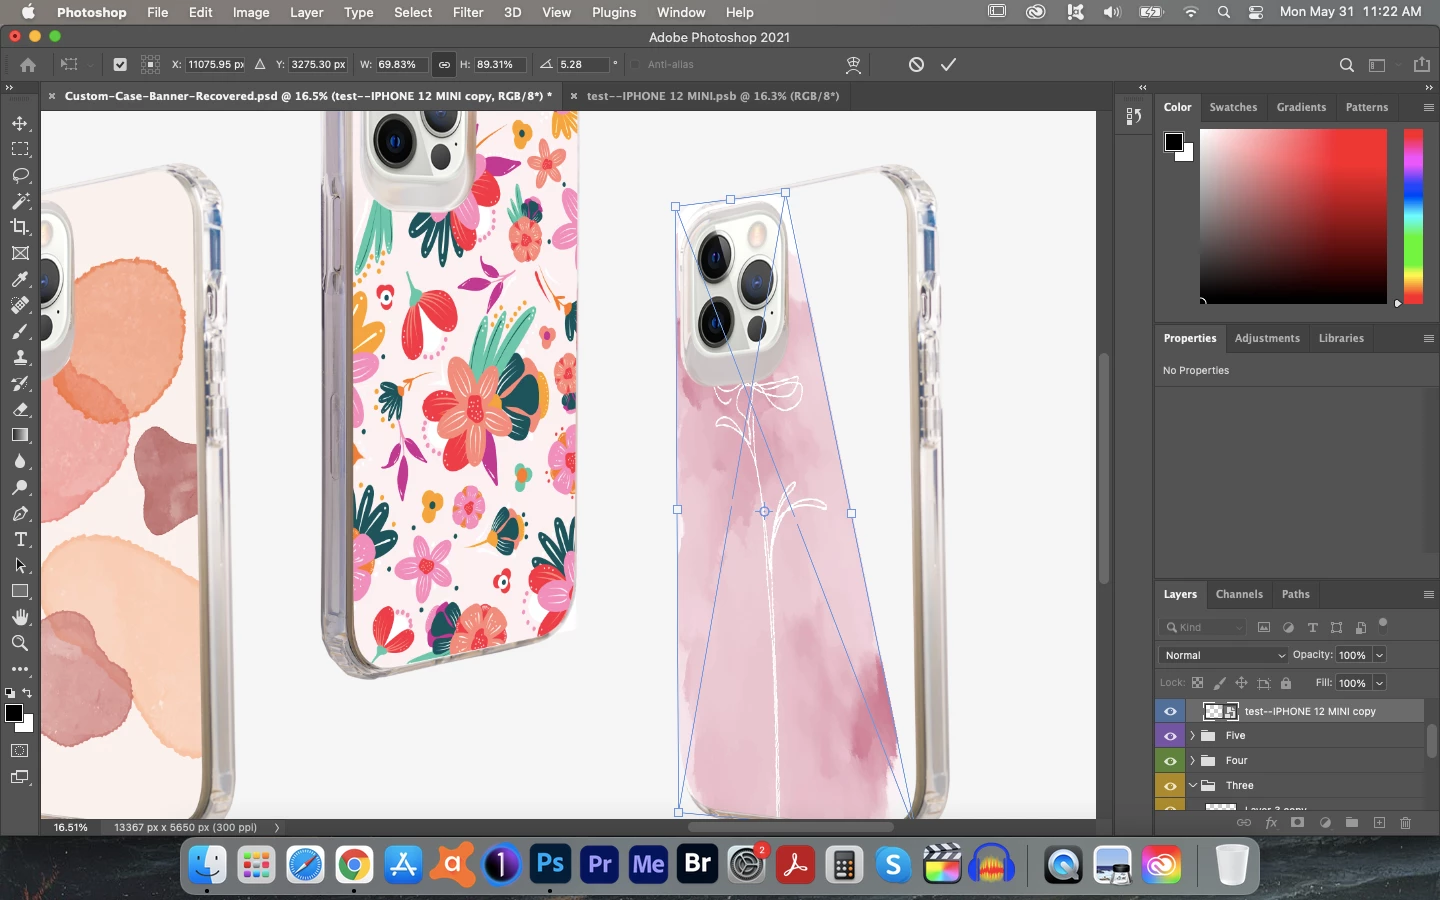Toggle Quick Mask mode icon
This screenshot has height=900, width=1440.
20,751
